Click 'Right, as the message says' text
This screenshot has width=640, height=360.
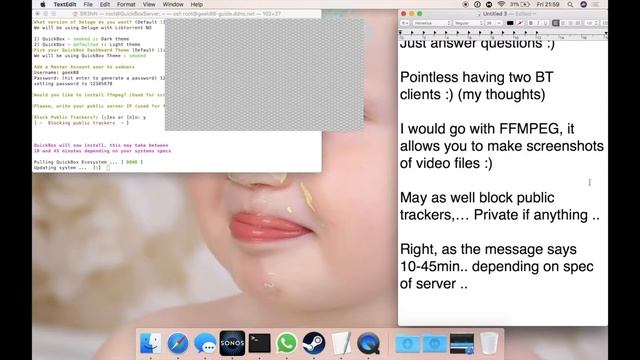[x=488, y=249]
